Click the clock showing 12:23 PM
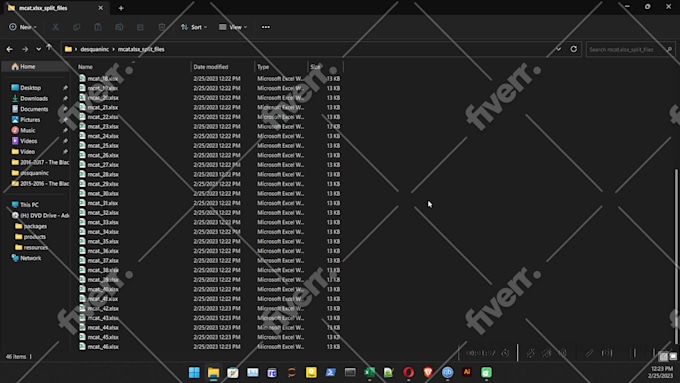 coord(662,368)
